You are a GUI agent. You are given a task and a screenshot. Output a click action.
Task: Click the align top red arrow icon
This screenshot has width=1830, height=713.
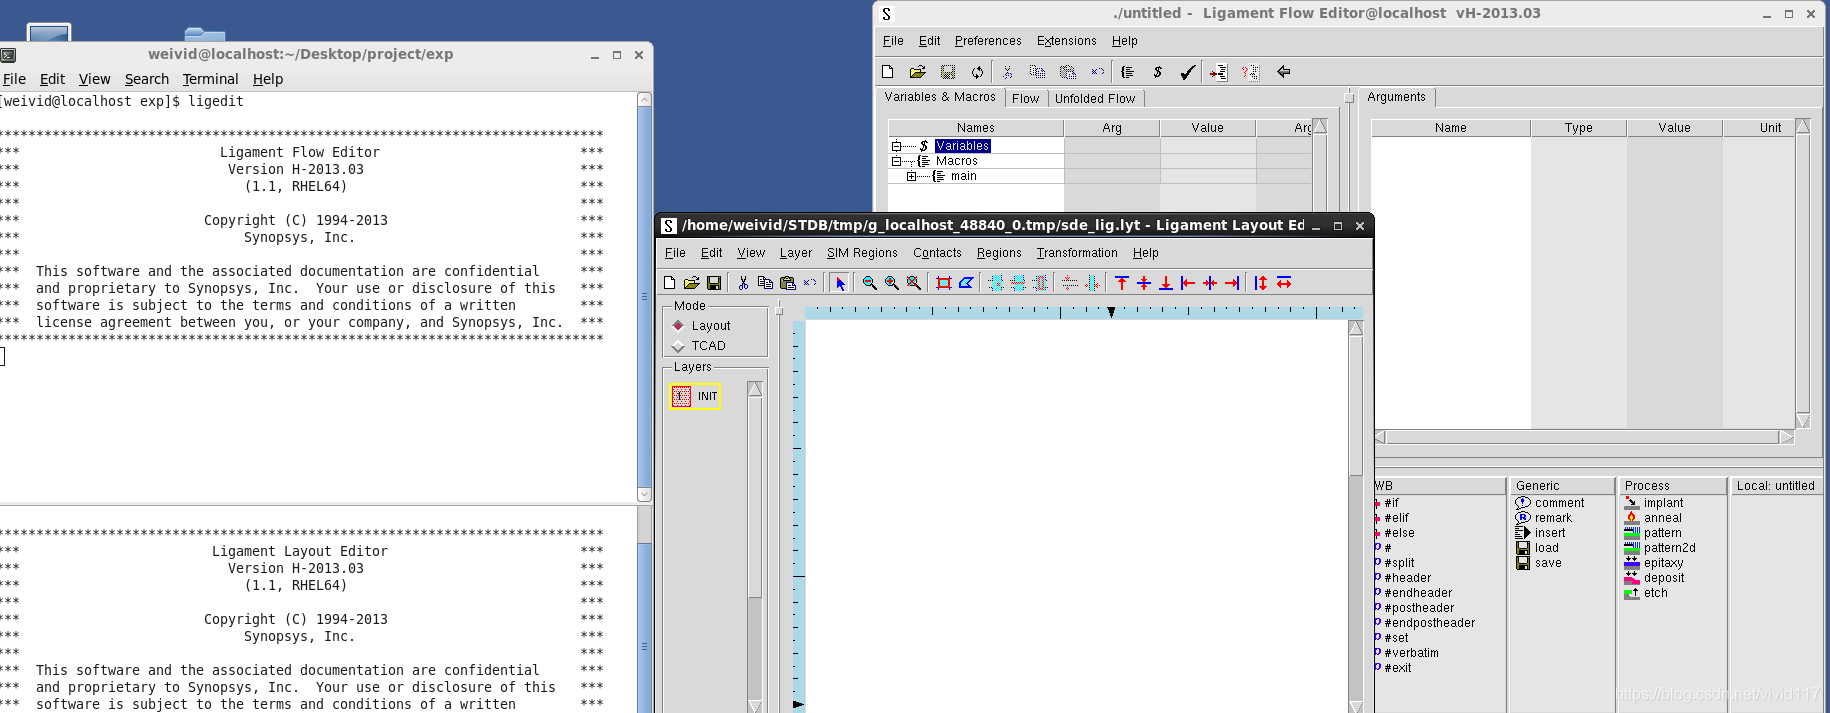tap(1122, 283)
